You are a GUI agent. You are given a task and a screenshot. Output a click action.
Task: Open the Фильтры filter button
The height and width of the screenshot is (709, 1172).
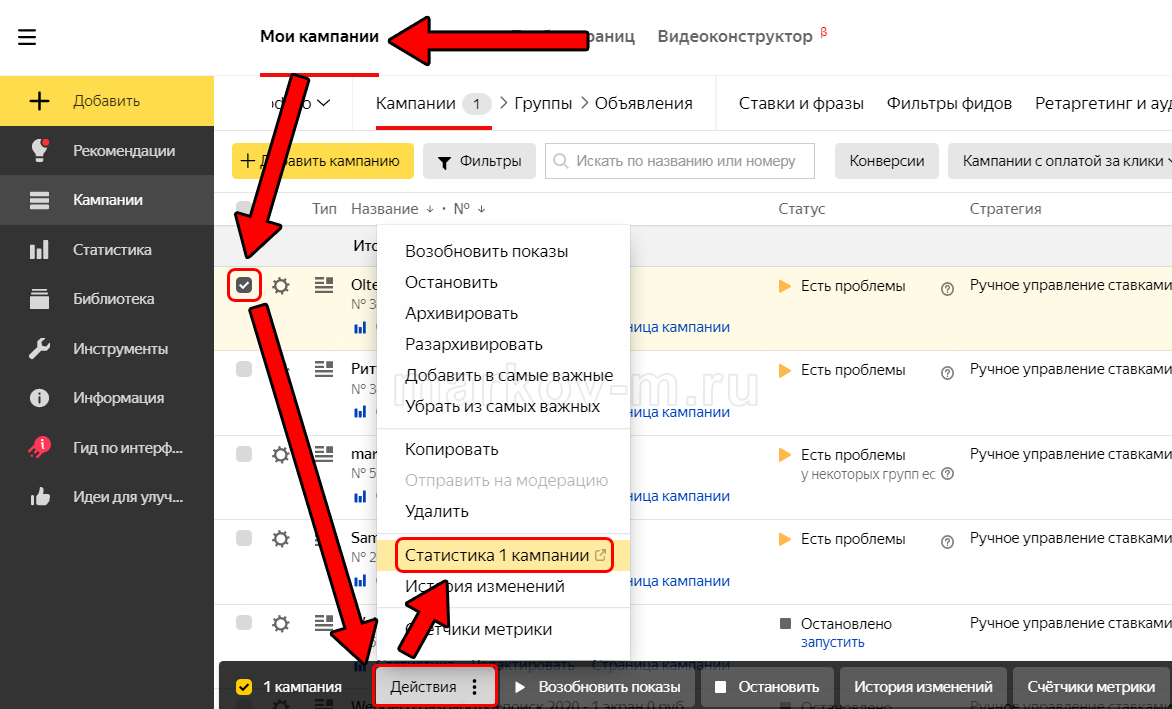click(479, 161)
